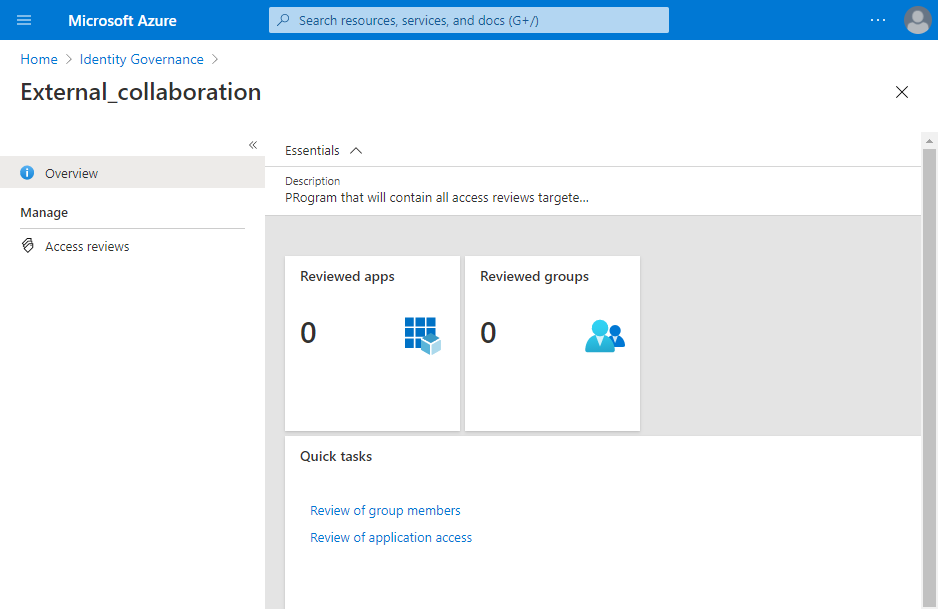This screenshot has width=938, height=609.
Task: Go to Home via the breadcrumb
Action: pos(38,59)
